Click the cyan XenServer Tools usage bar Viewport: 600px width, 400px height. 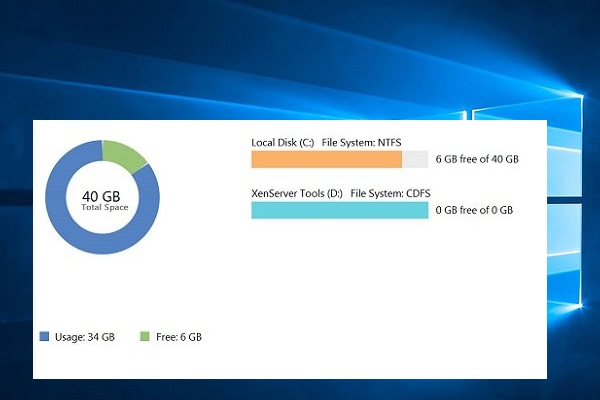click(339, 210)
